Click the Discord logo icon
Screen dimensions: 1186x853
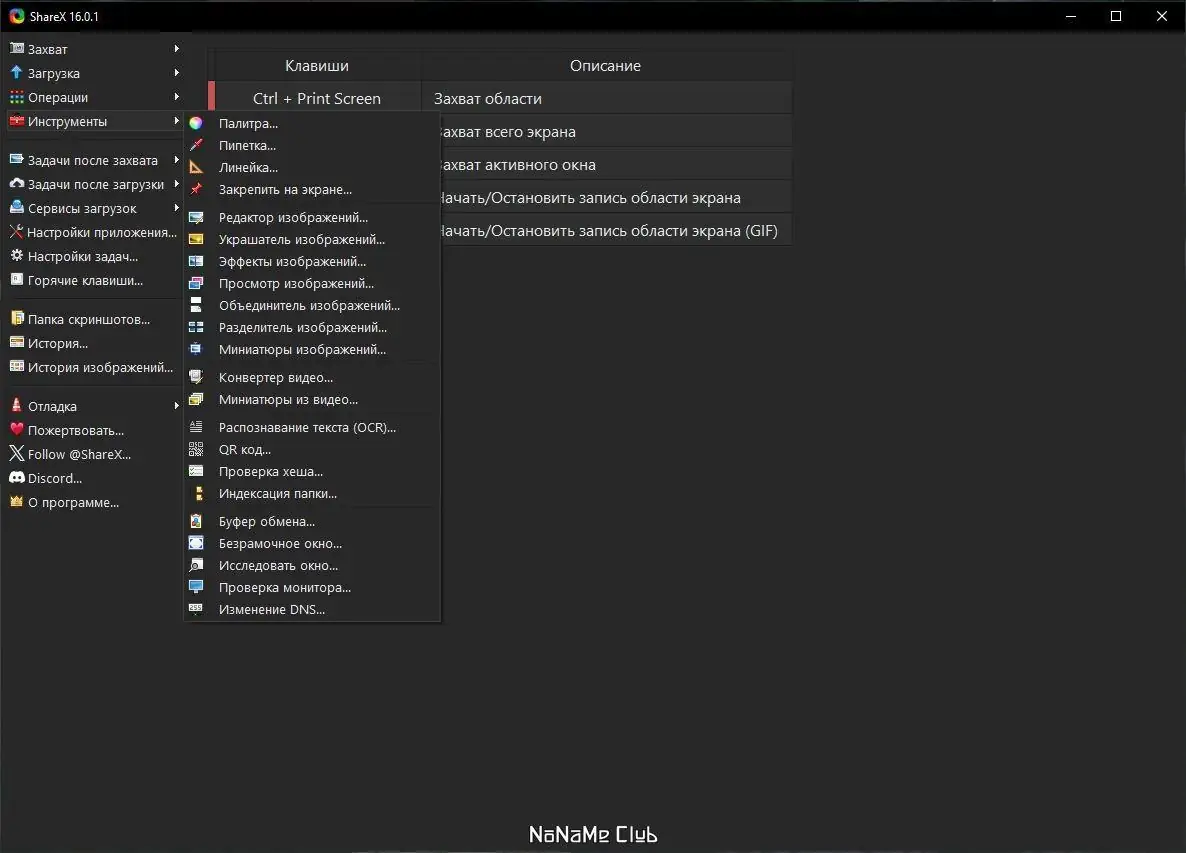(x=17, y=477)
